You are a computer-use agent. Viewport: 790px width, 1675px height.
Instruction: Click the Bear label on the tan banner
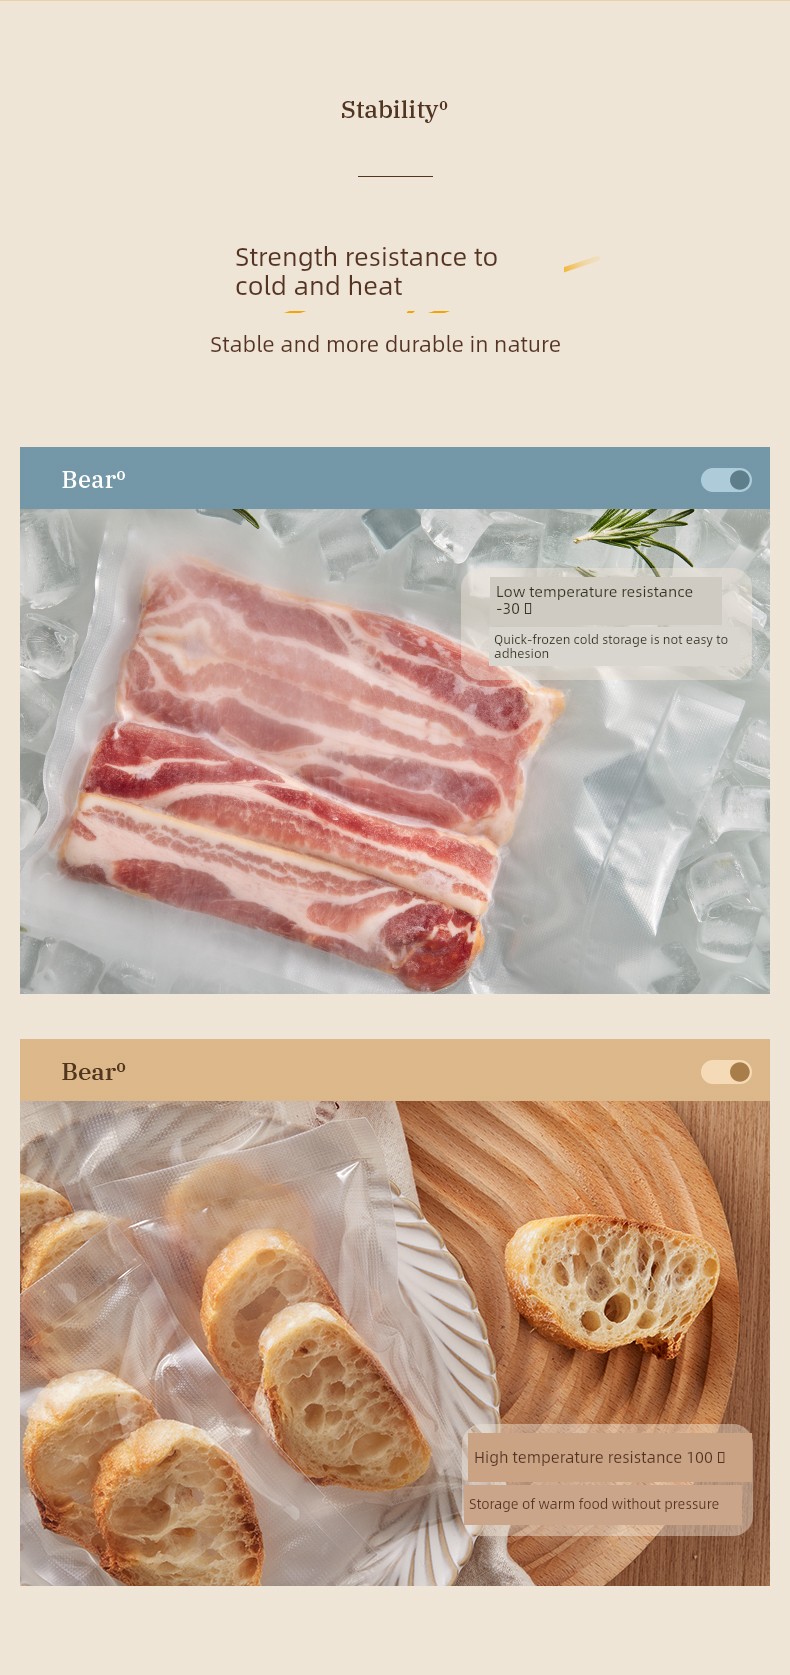coord(93,1072)
